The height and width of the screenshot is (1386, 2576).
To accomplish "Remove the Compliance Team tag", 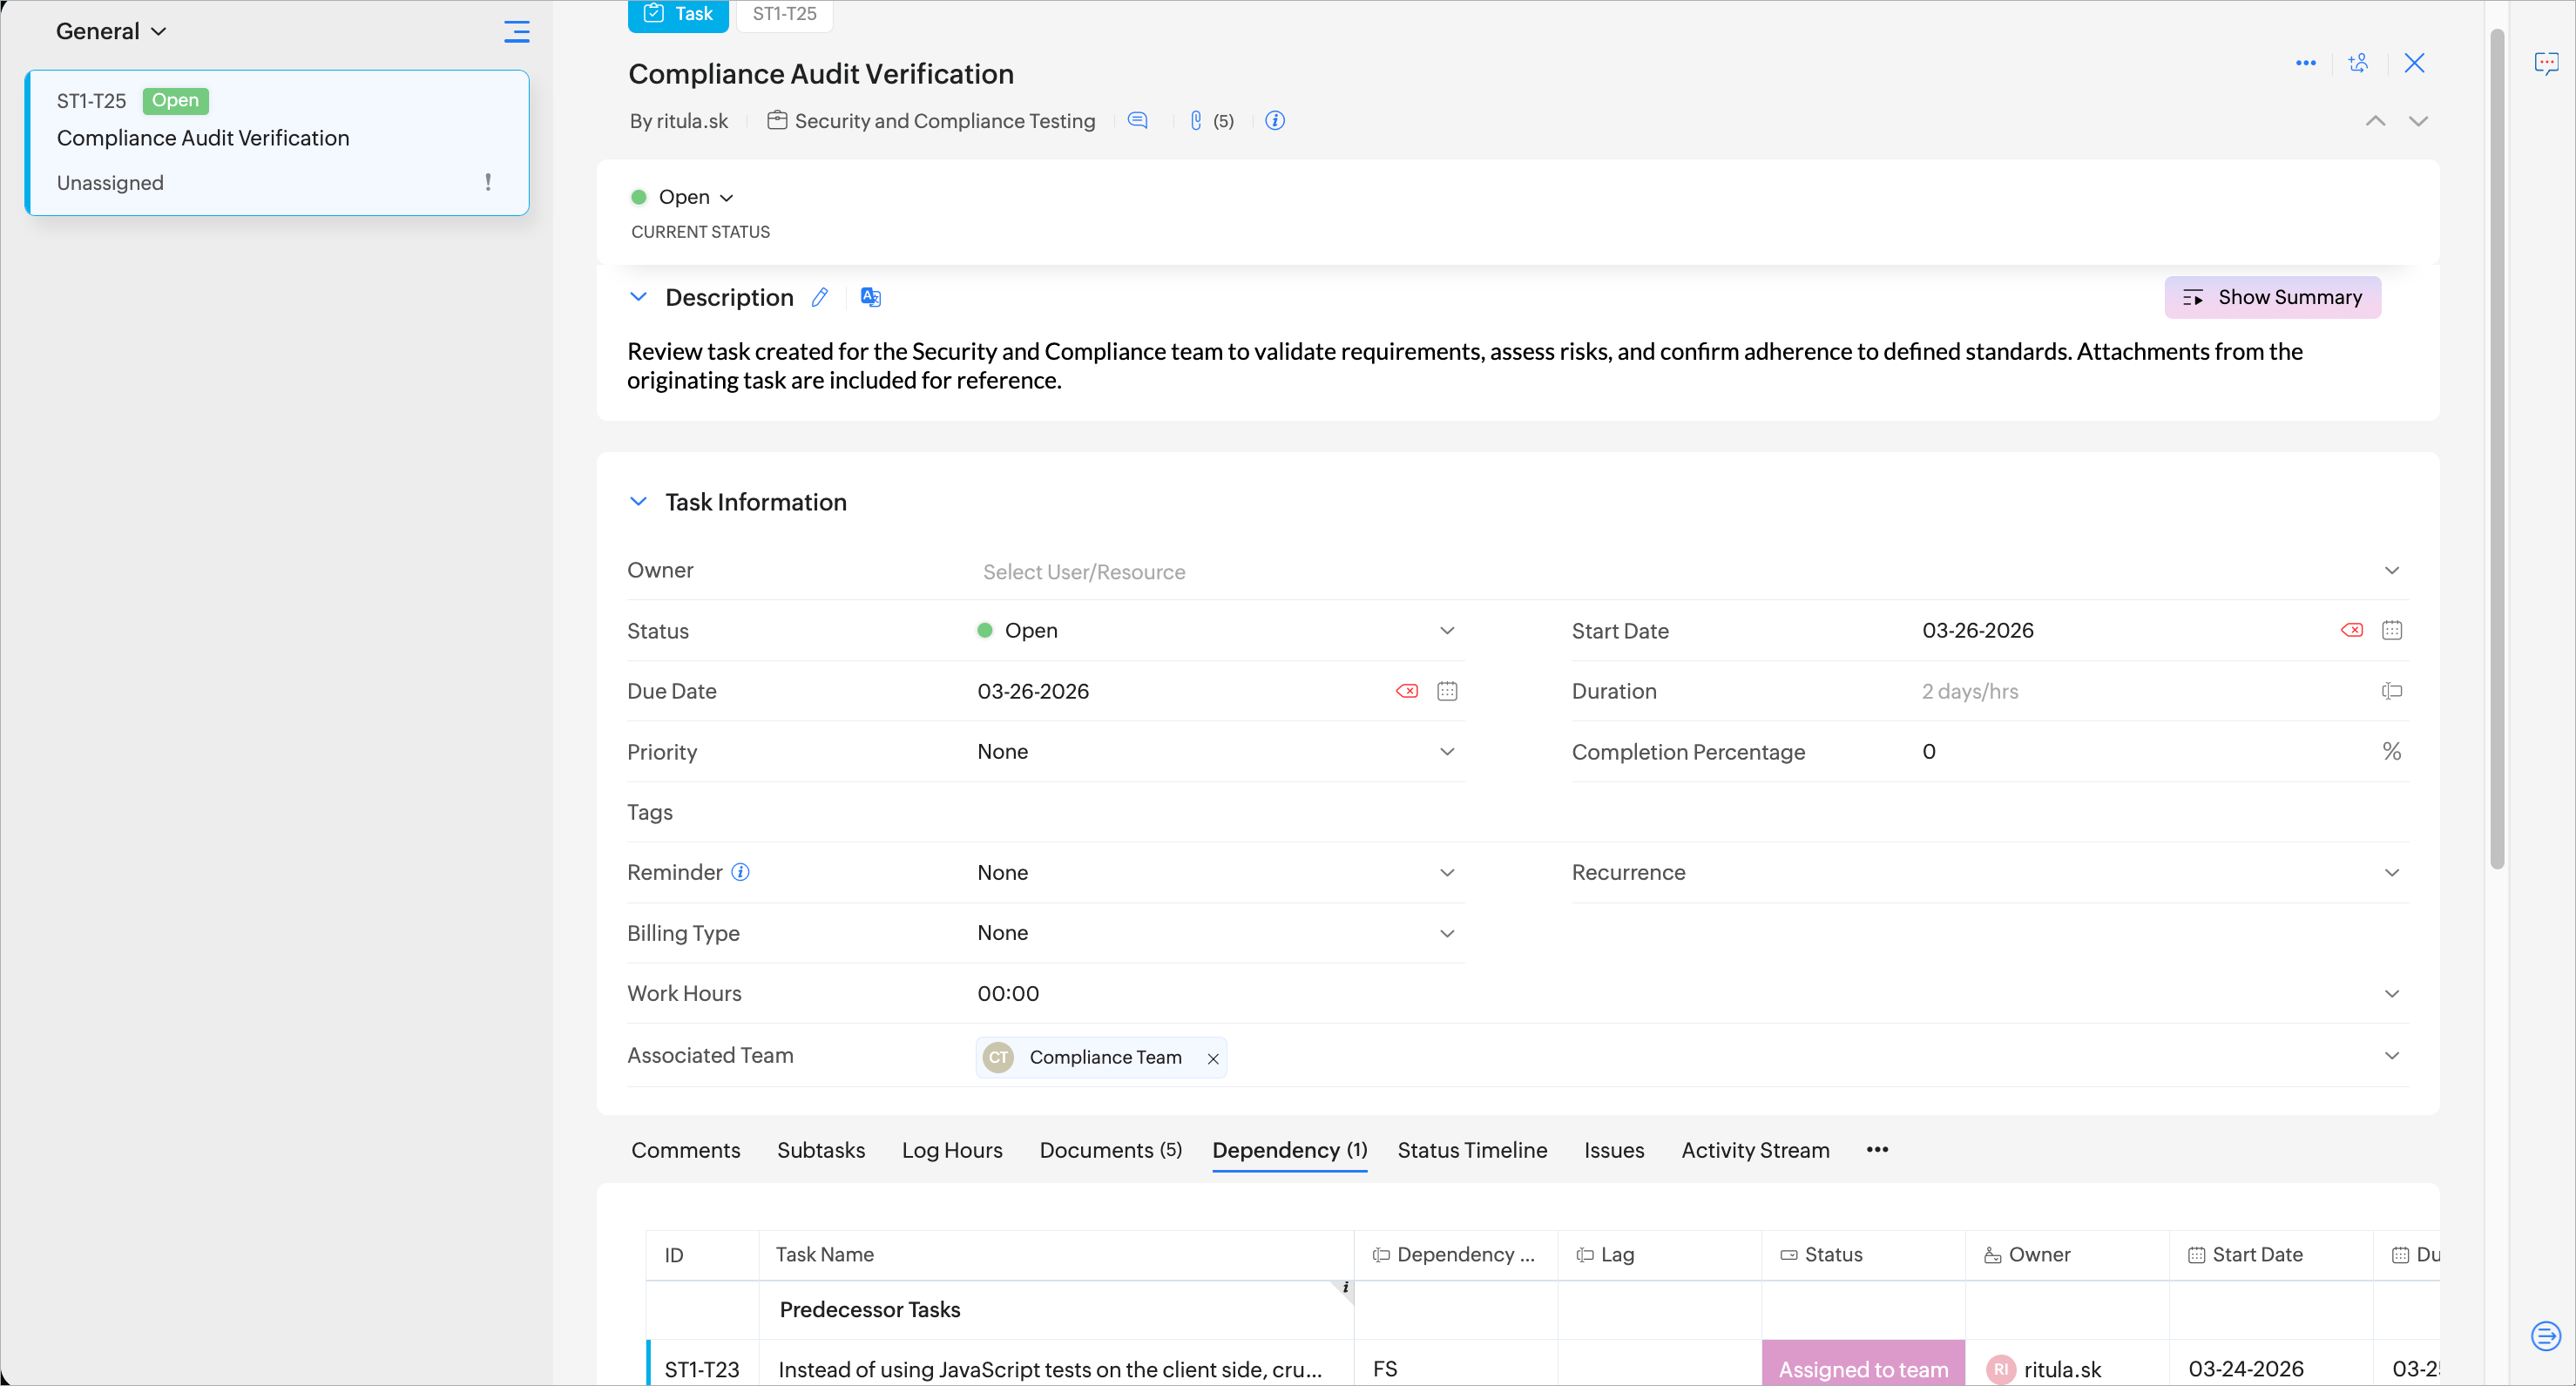I will pyautogui.click(x=1212, y=1058).
